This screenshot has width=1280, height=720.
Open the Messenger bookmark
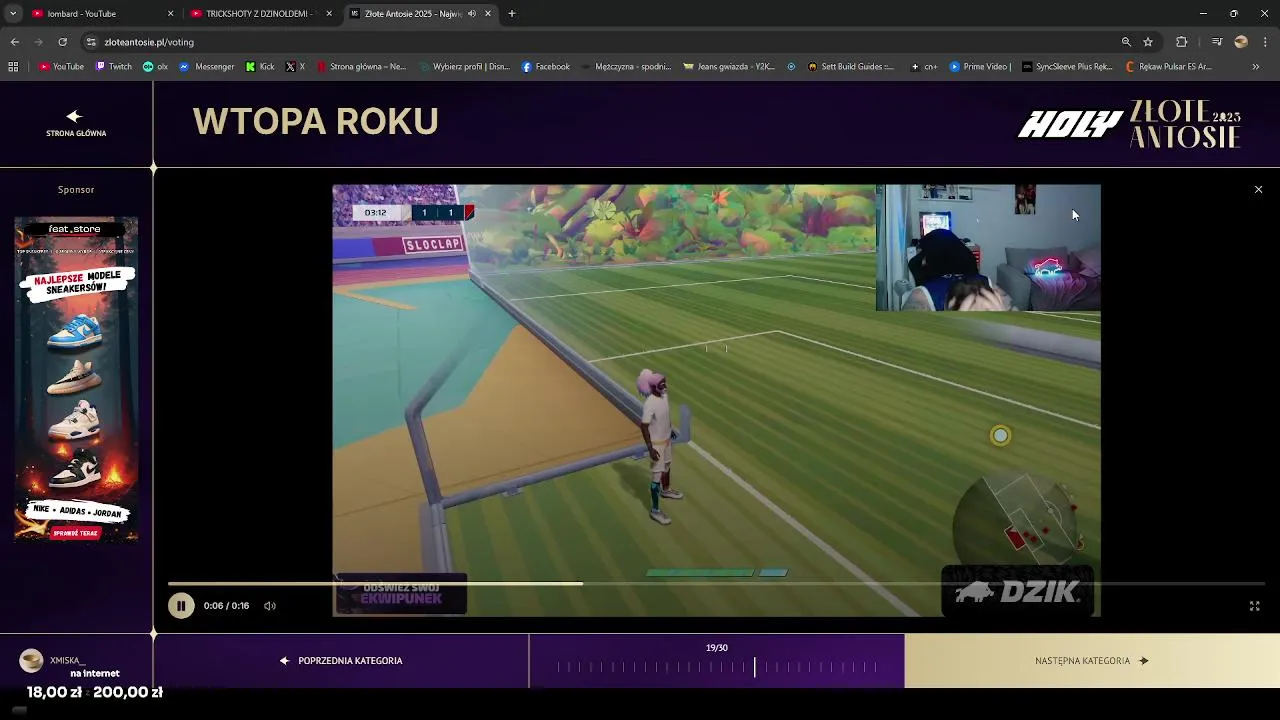(207, 67)
